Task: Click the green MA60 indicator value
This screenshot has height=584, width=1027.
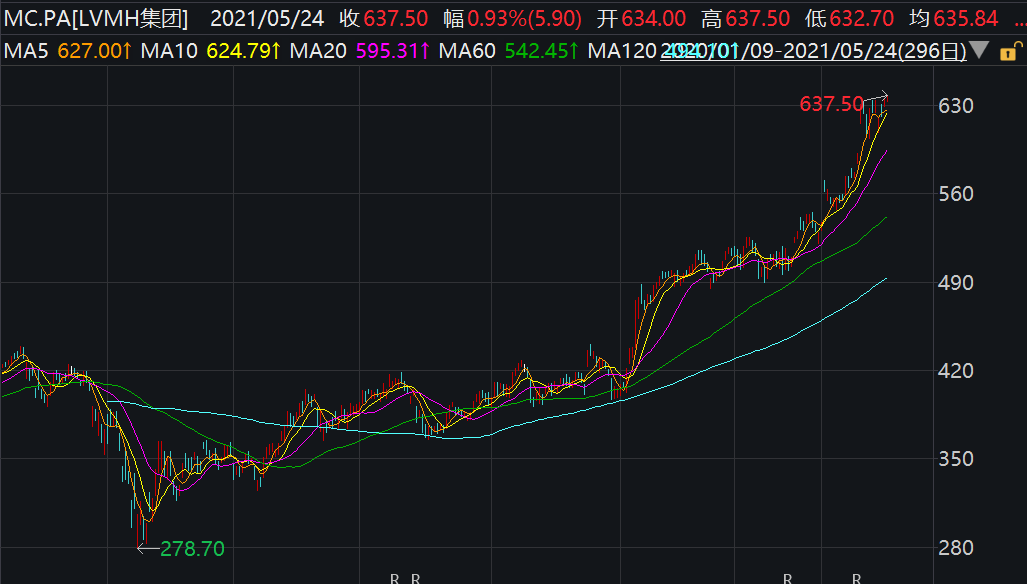Action: (539, 51)
